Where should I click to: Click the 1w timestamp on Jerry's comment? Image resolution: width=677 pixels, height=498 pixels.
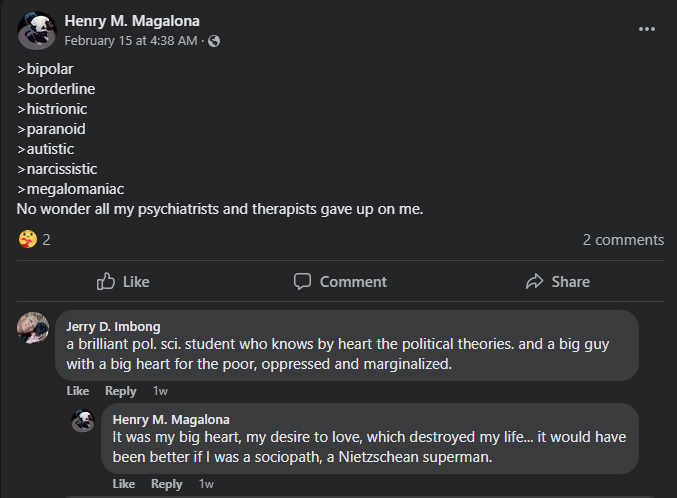[x=160, y=391]
